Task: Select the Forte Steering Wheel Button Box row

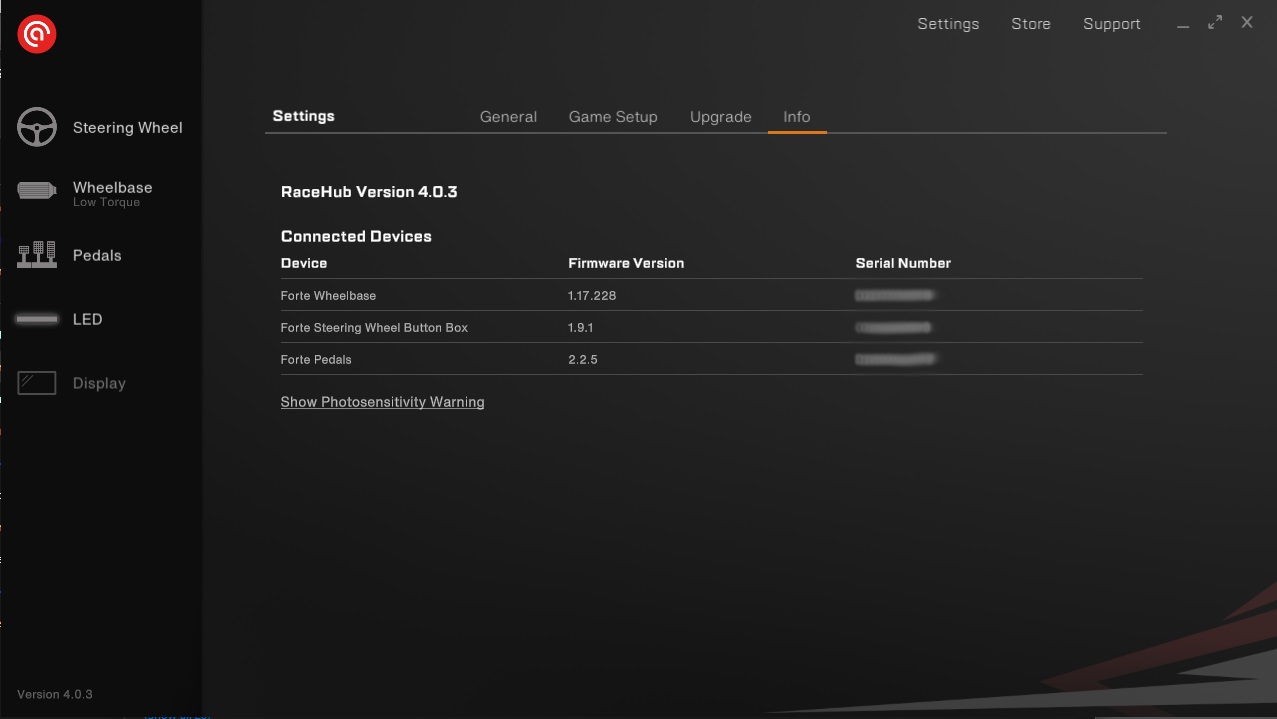Action: (x=711, y=327)
